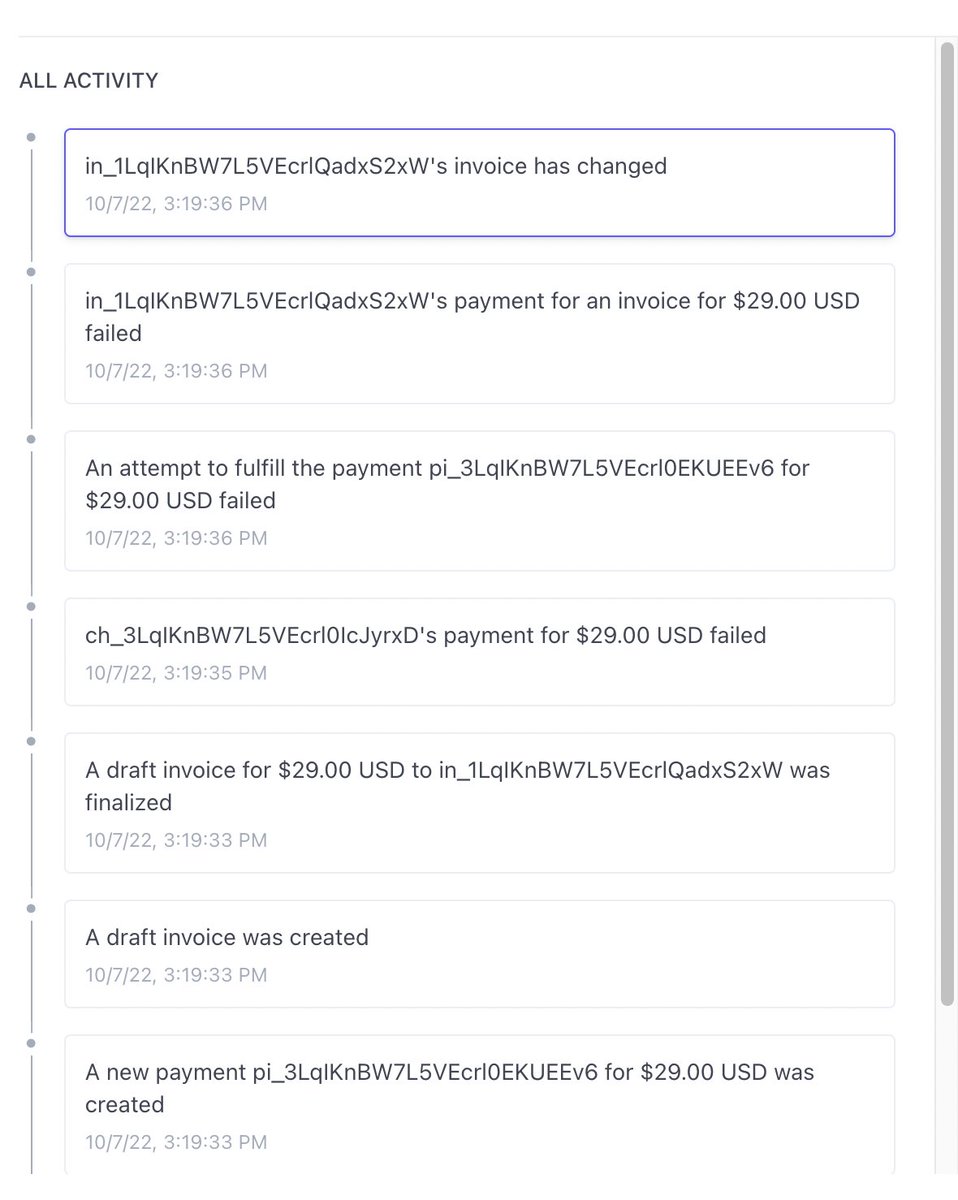Open the new payment pi_3LqlKnBW7L5VEcrl0EKUEEv6 created event
The width and height of the screenshot is (958, 1200).
click(x=479, y=1105)
